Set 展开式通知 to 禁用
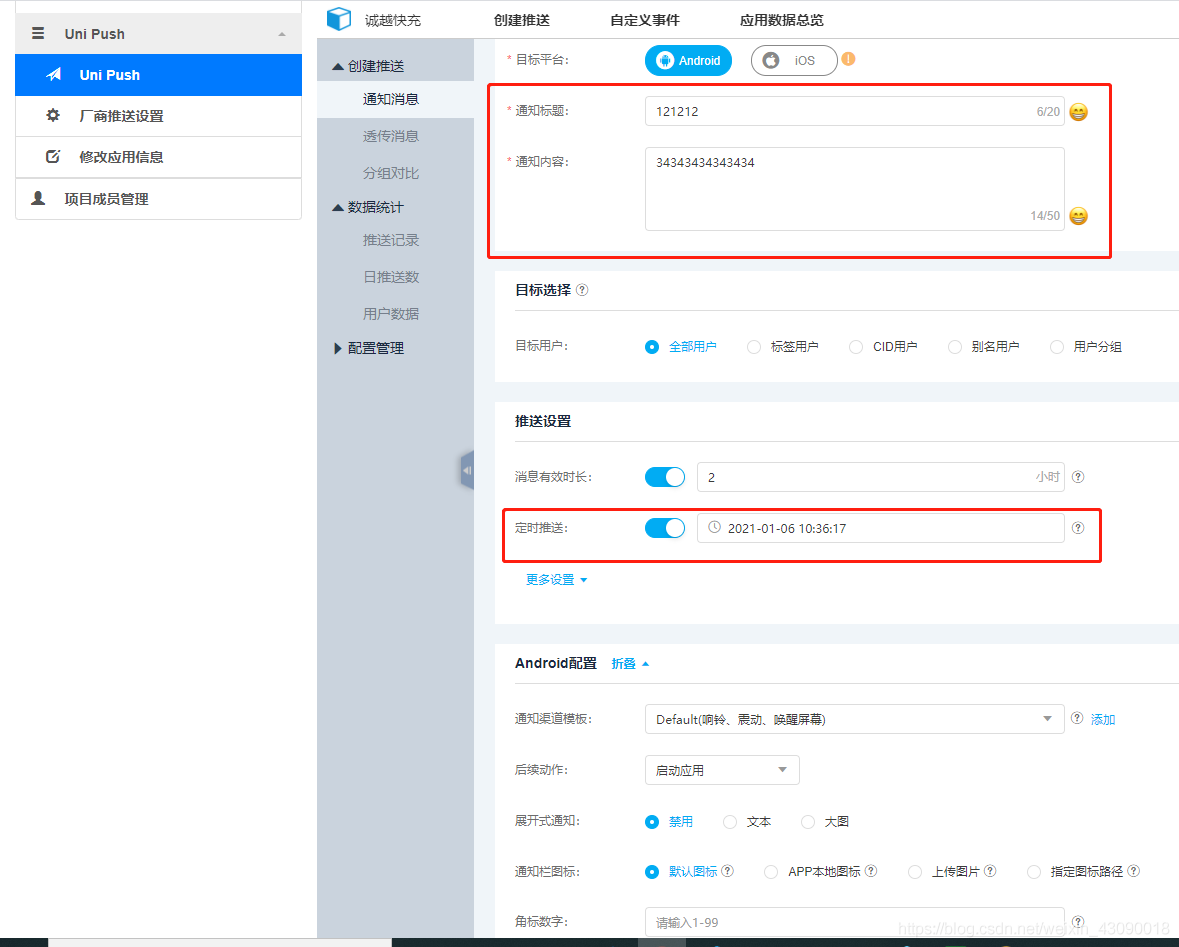Viewport: 1179px width, 947px height. point(652,822)
